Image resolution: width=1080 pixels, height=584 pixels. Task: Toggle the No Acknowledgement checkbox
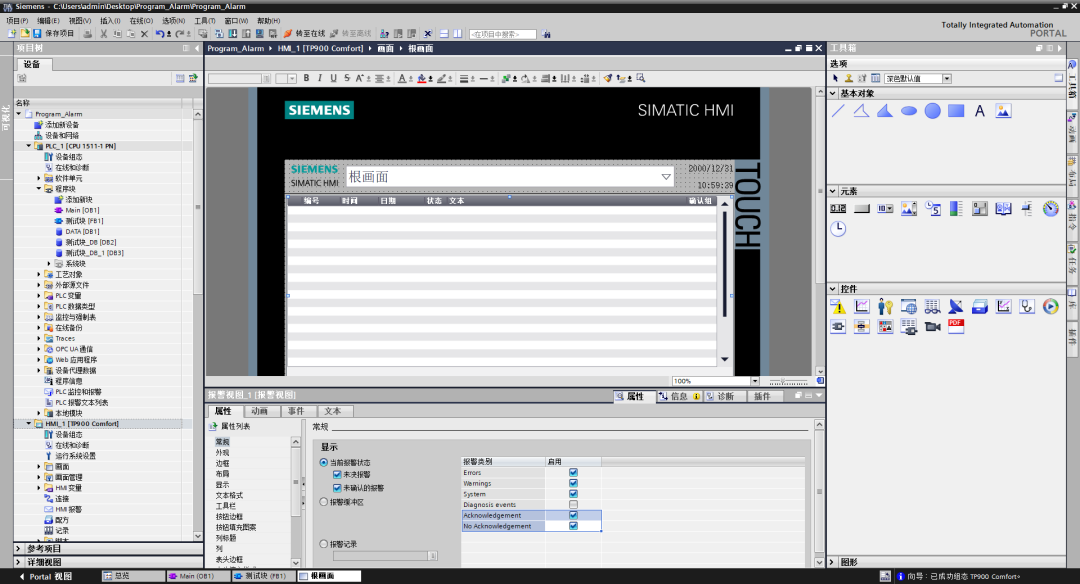573,526
